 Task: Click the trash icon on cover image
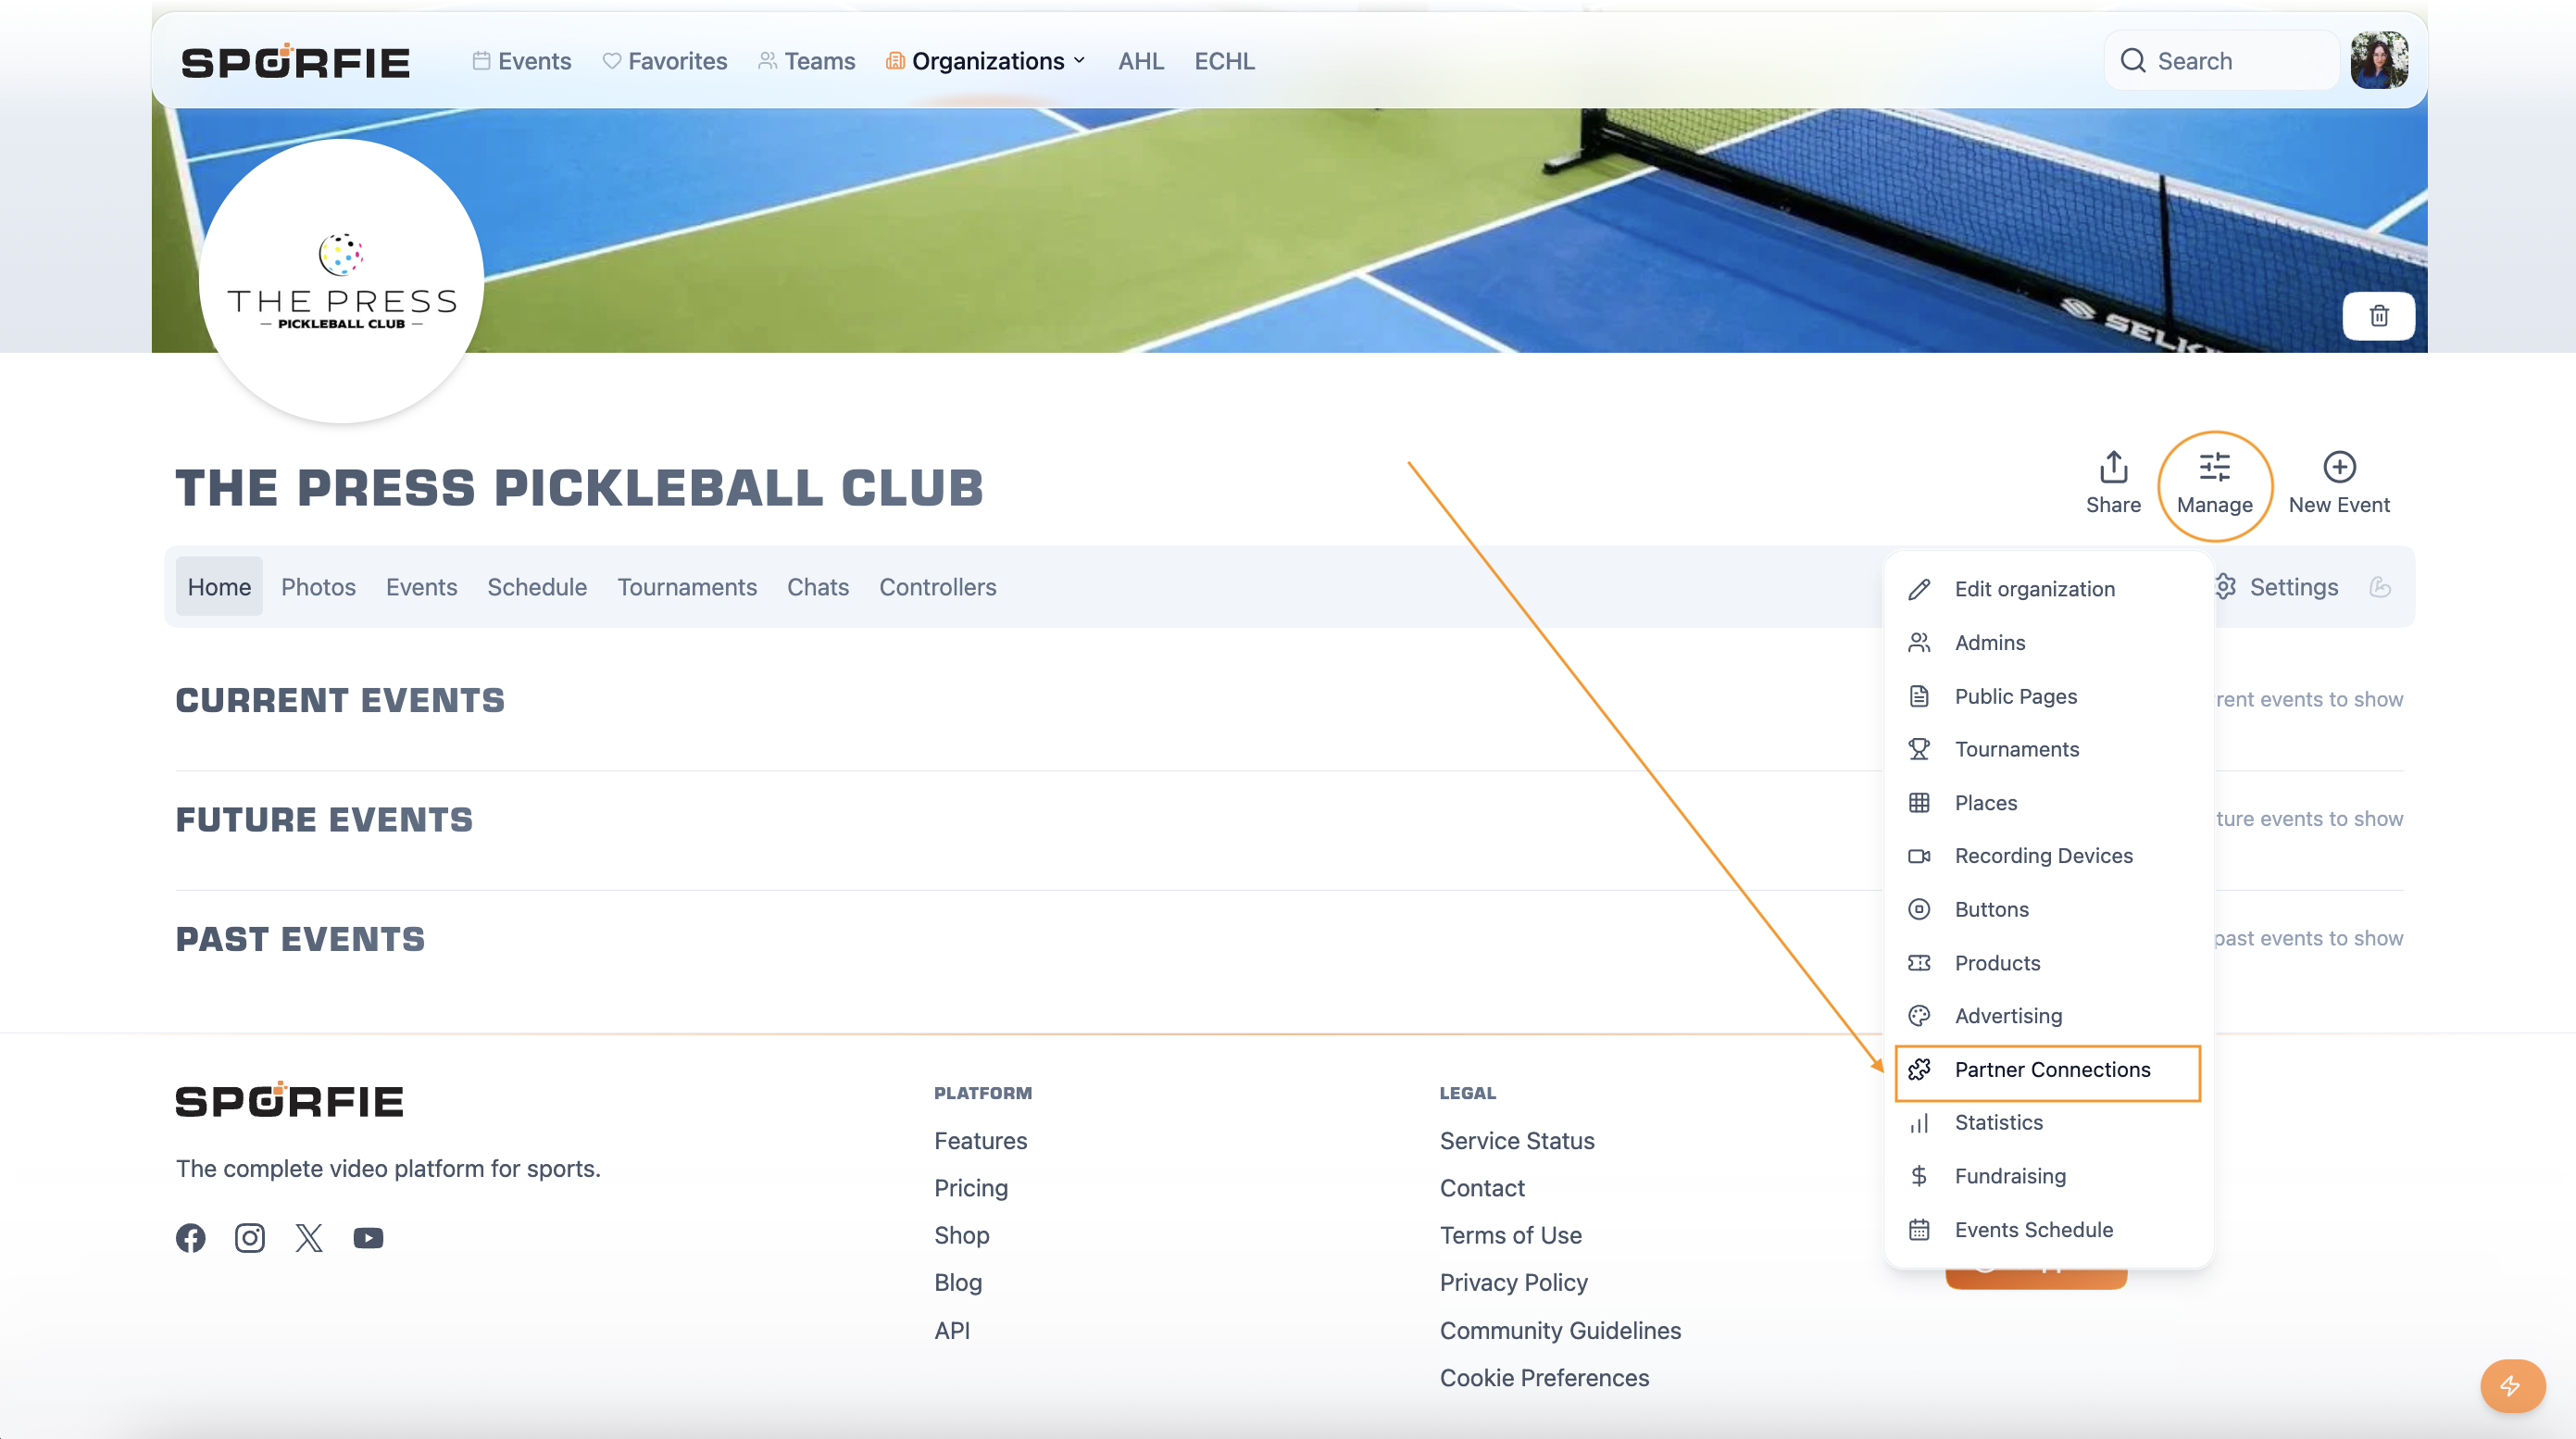click(2379, 316)
